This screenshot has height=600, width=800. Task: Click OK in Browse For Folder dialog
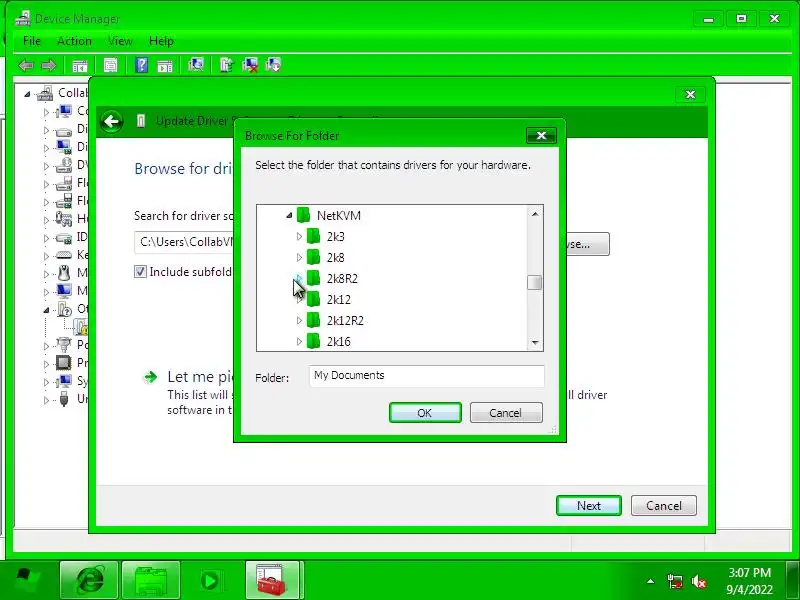425,413
